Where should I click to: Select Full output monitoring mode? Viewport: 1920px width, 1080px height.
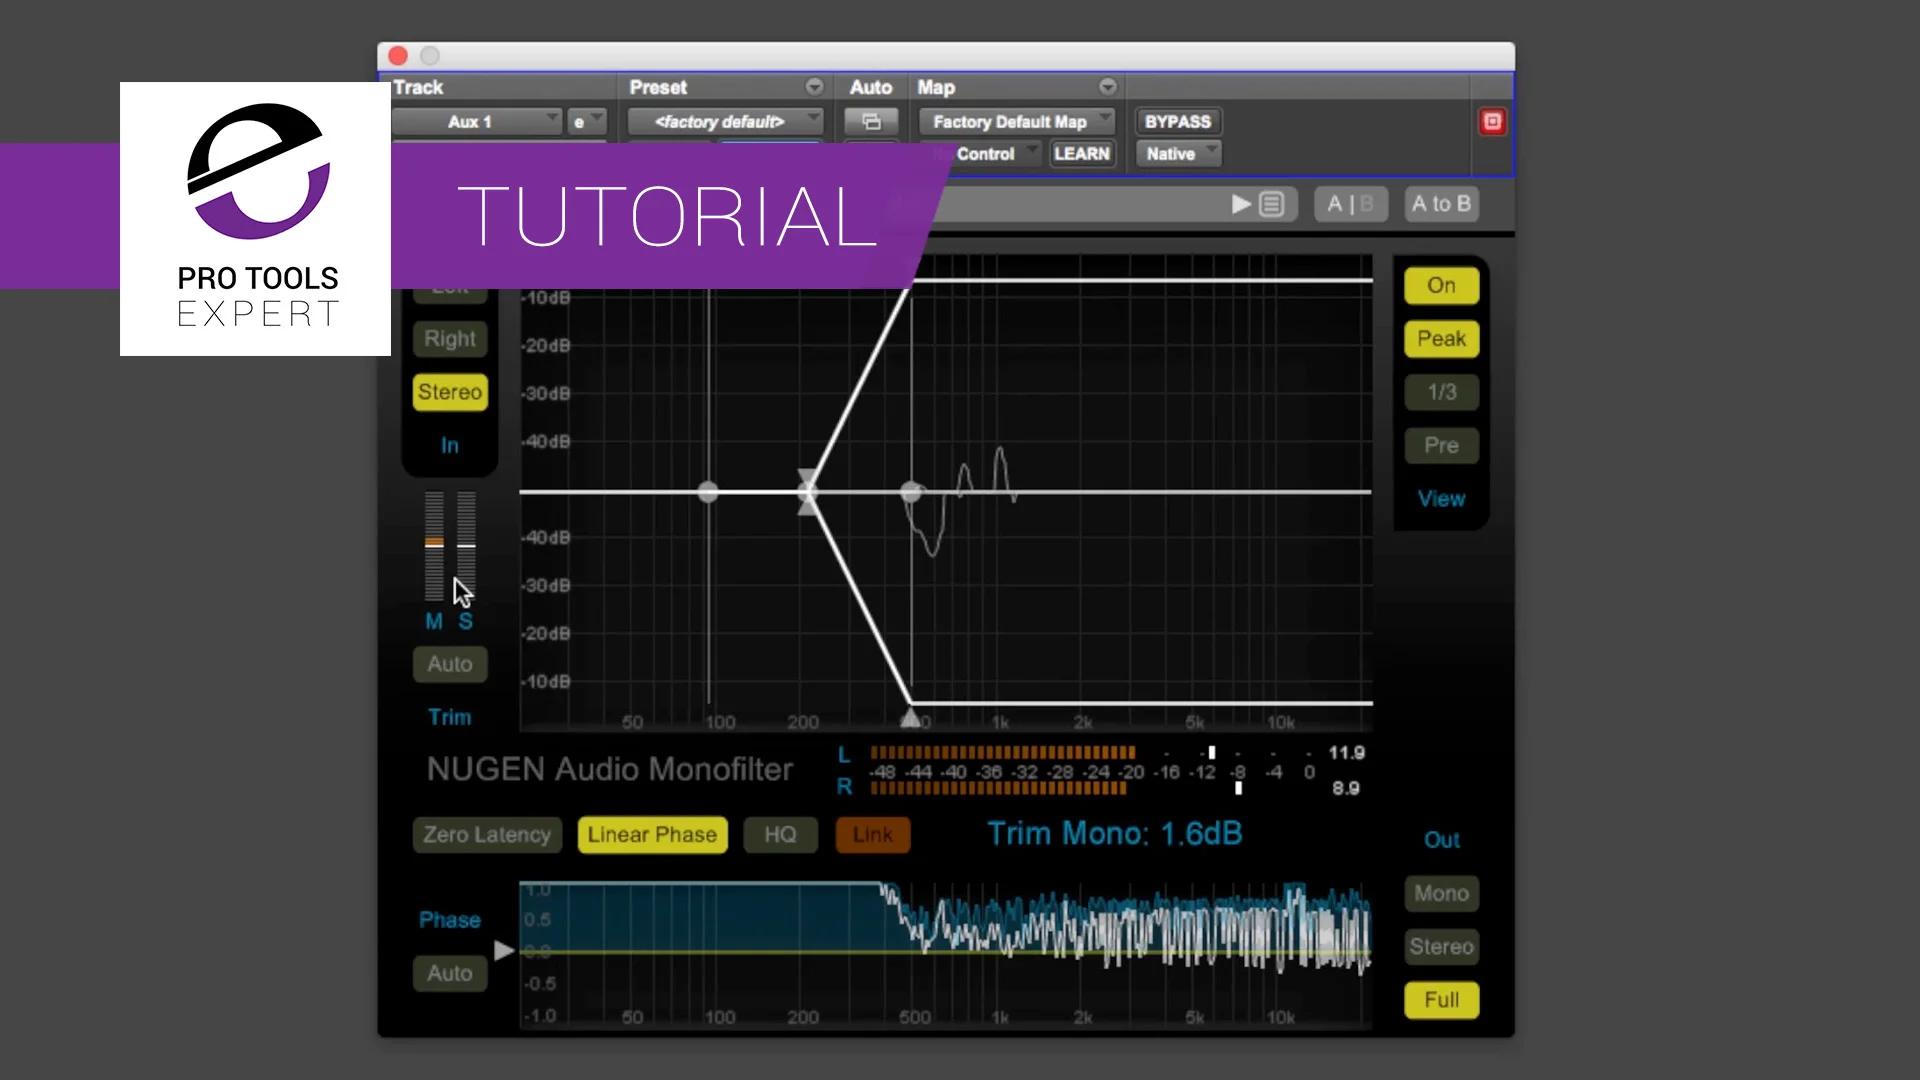[x=1440, y=999]
